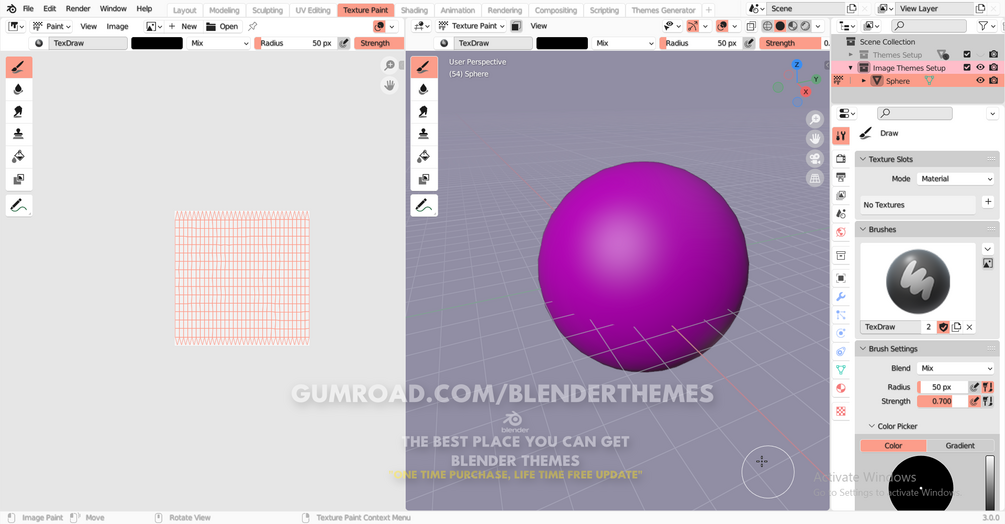Viewport: 1005px width, 524px height.
Task: Open the Modifier wrench properties tab
Action: (x=841, y=297)
